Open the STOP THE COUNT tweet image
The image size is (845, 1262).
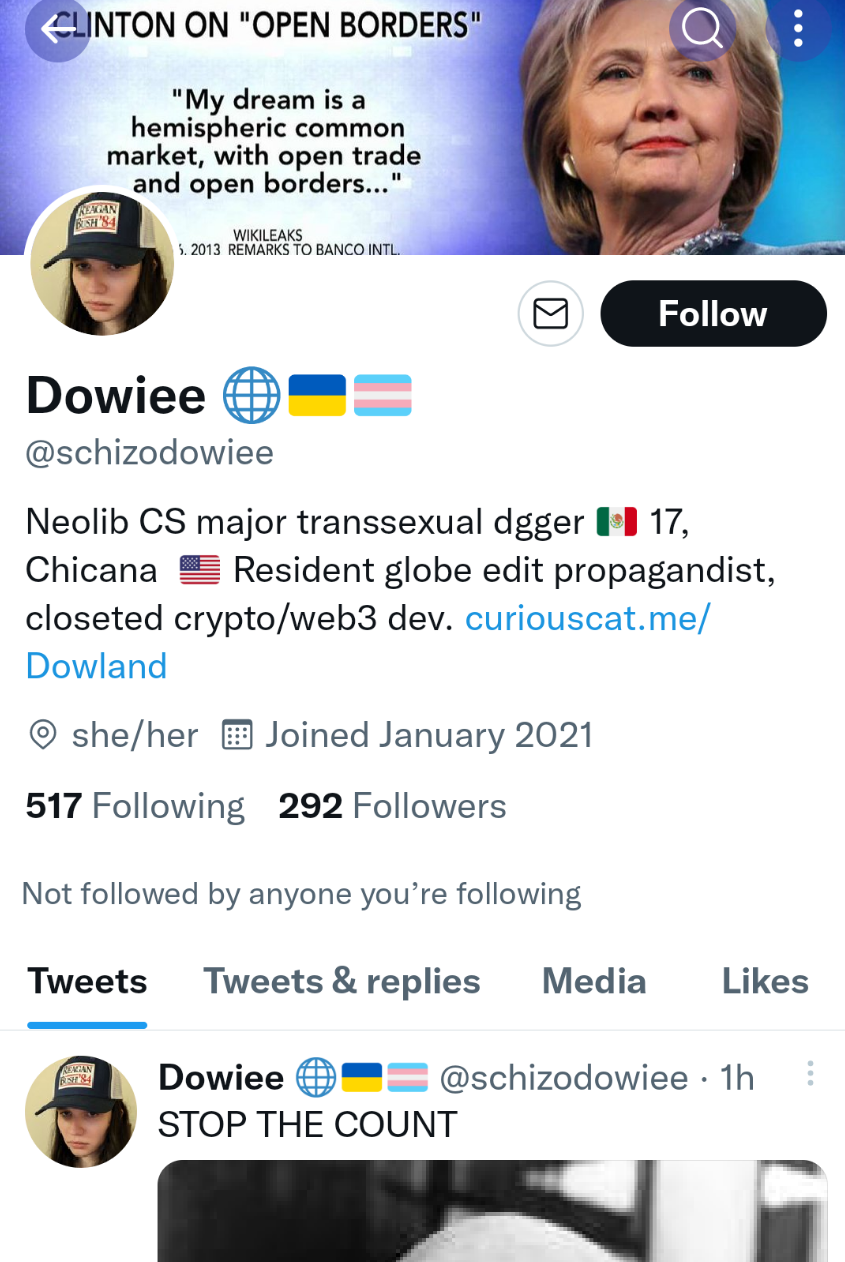click(492, 1211)
